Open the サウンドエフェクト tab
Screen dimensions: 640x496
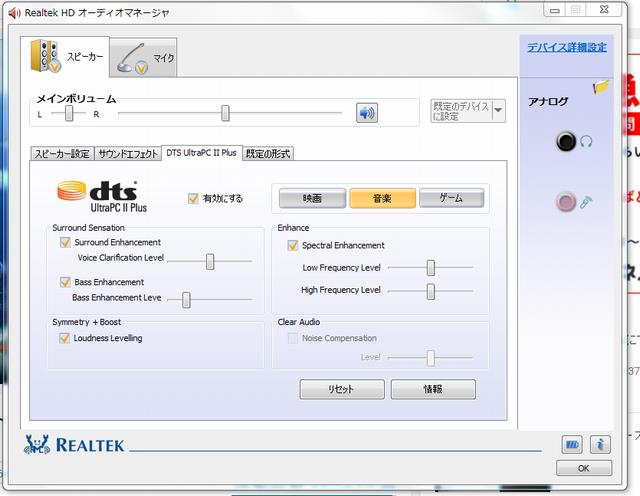(x=128, y=154)
